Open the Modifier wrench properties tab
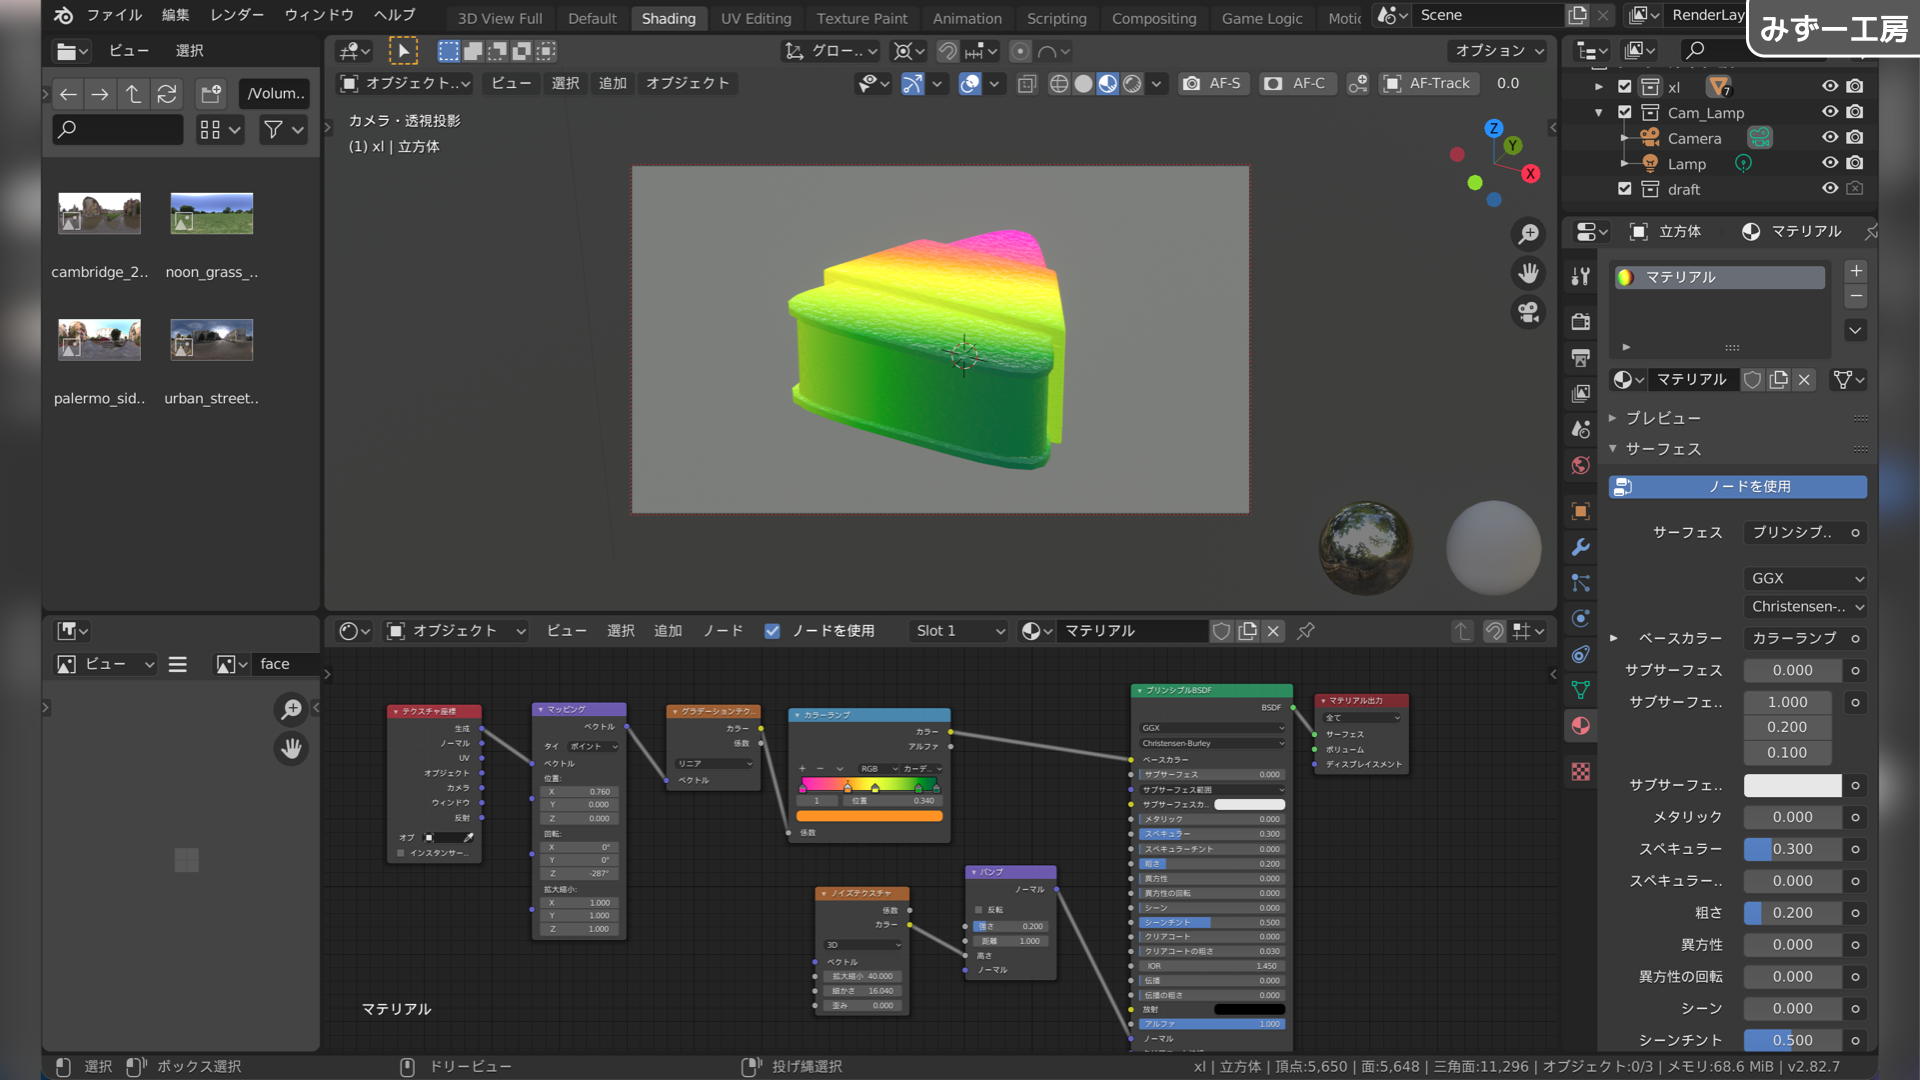The width and height of the screenshot is (1920, 1080). pos(1580,547)
